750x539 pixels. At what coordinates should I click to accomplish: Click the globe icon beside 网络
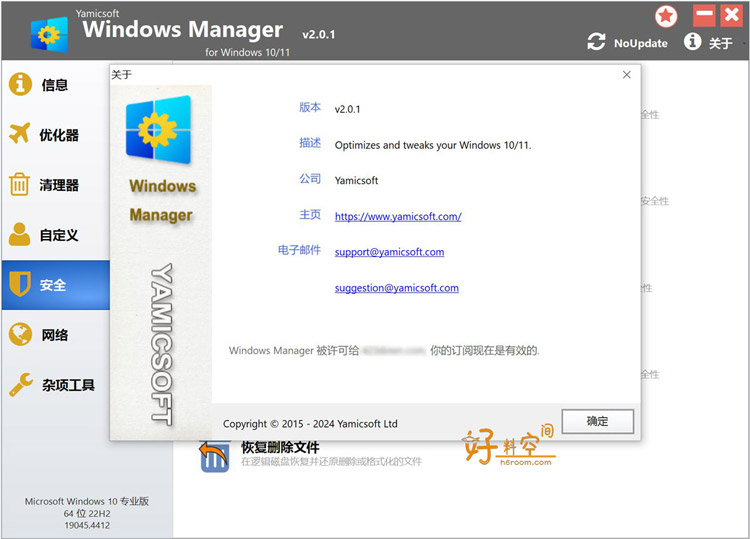click(20, 334)
